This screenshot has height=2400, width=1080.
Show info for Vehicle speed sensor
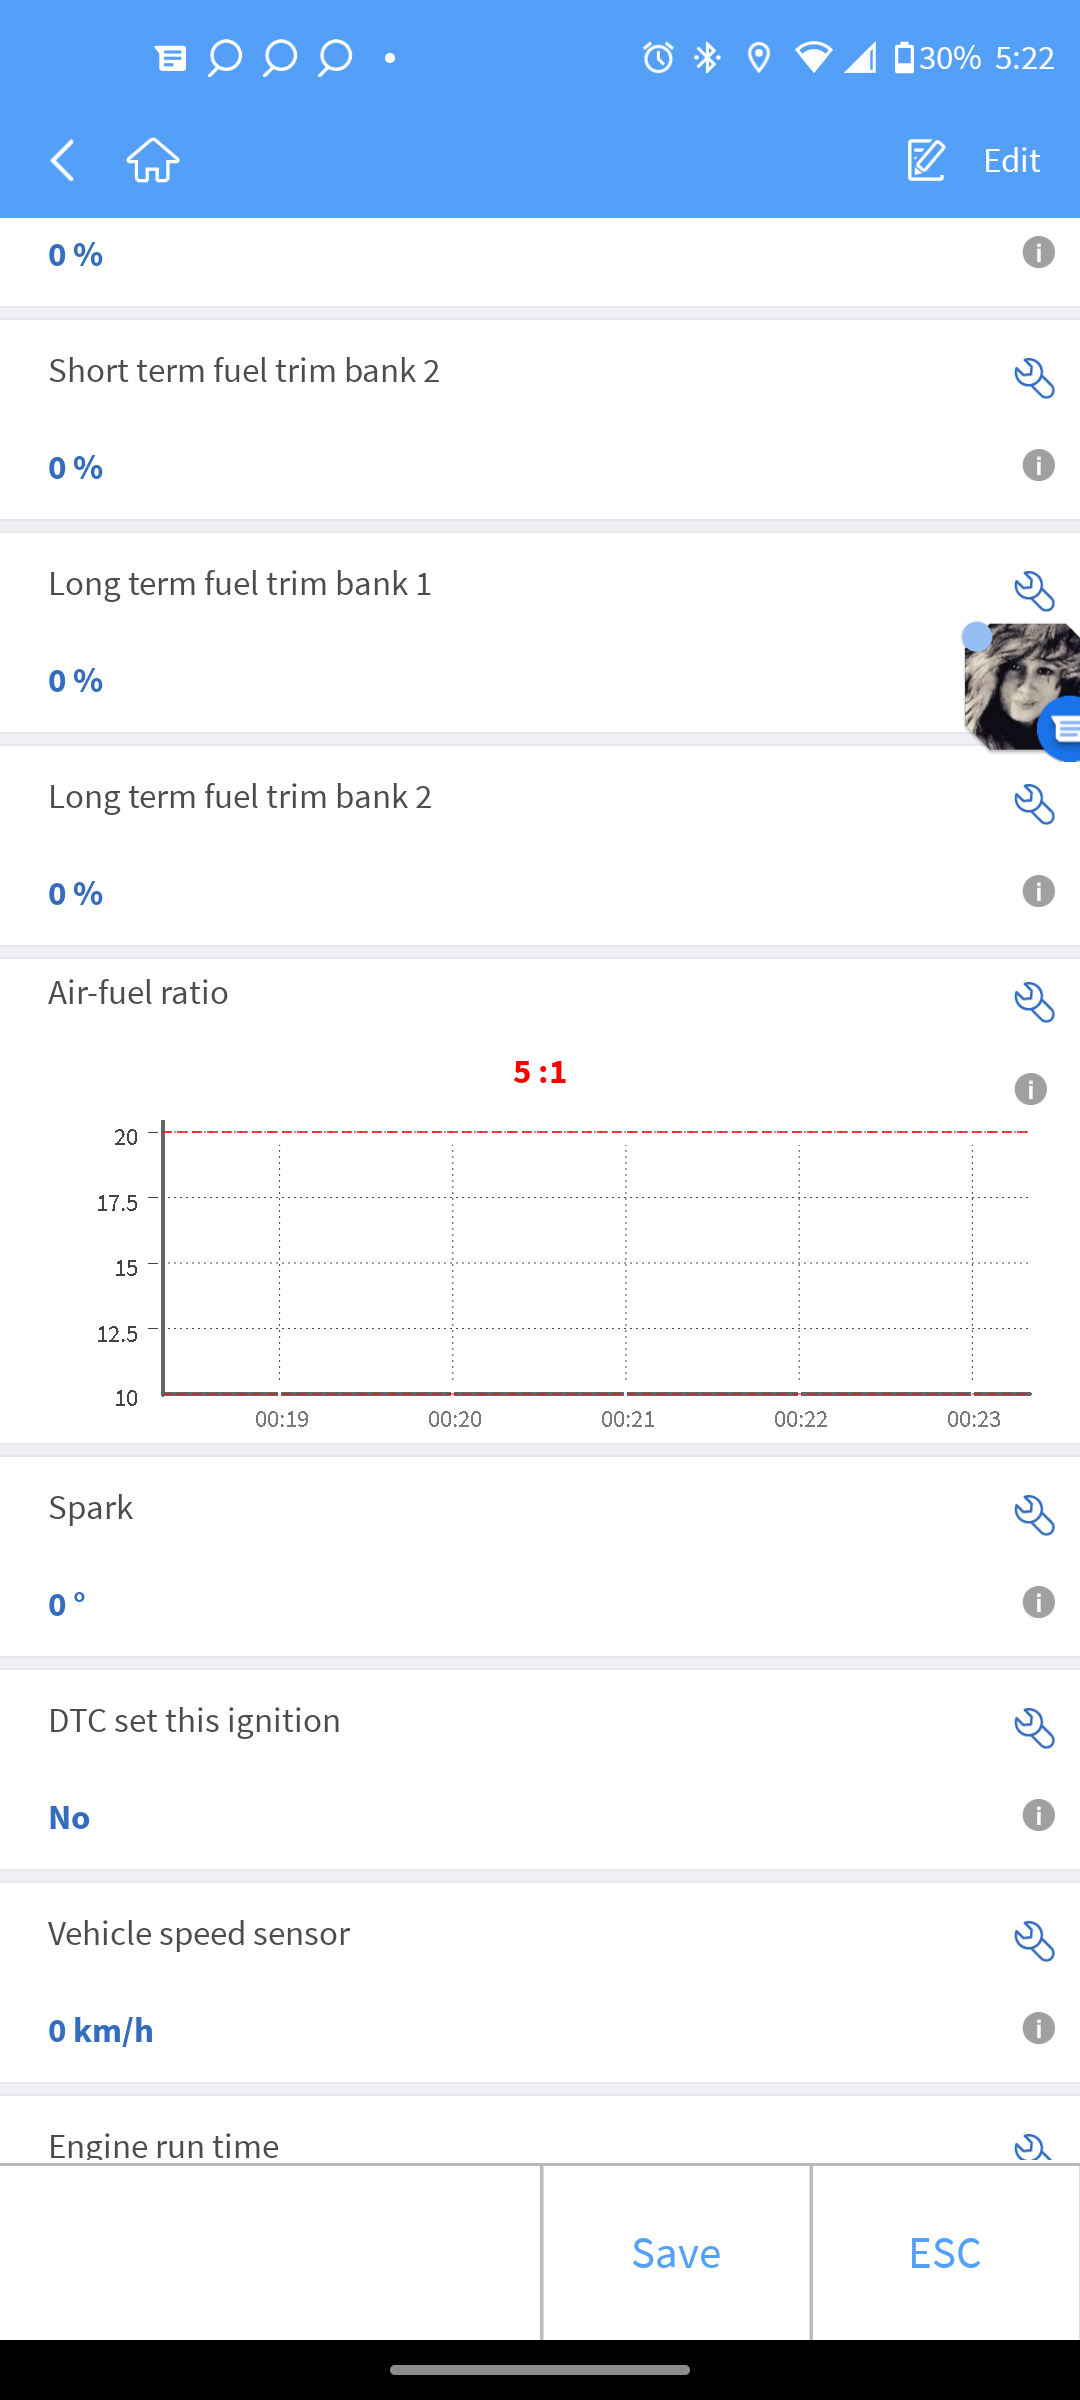point(1038,2029)
